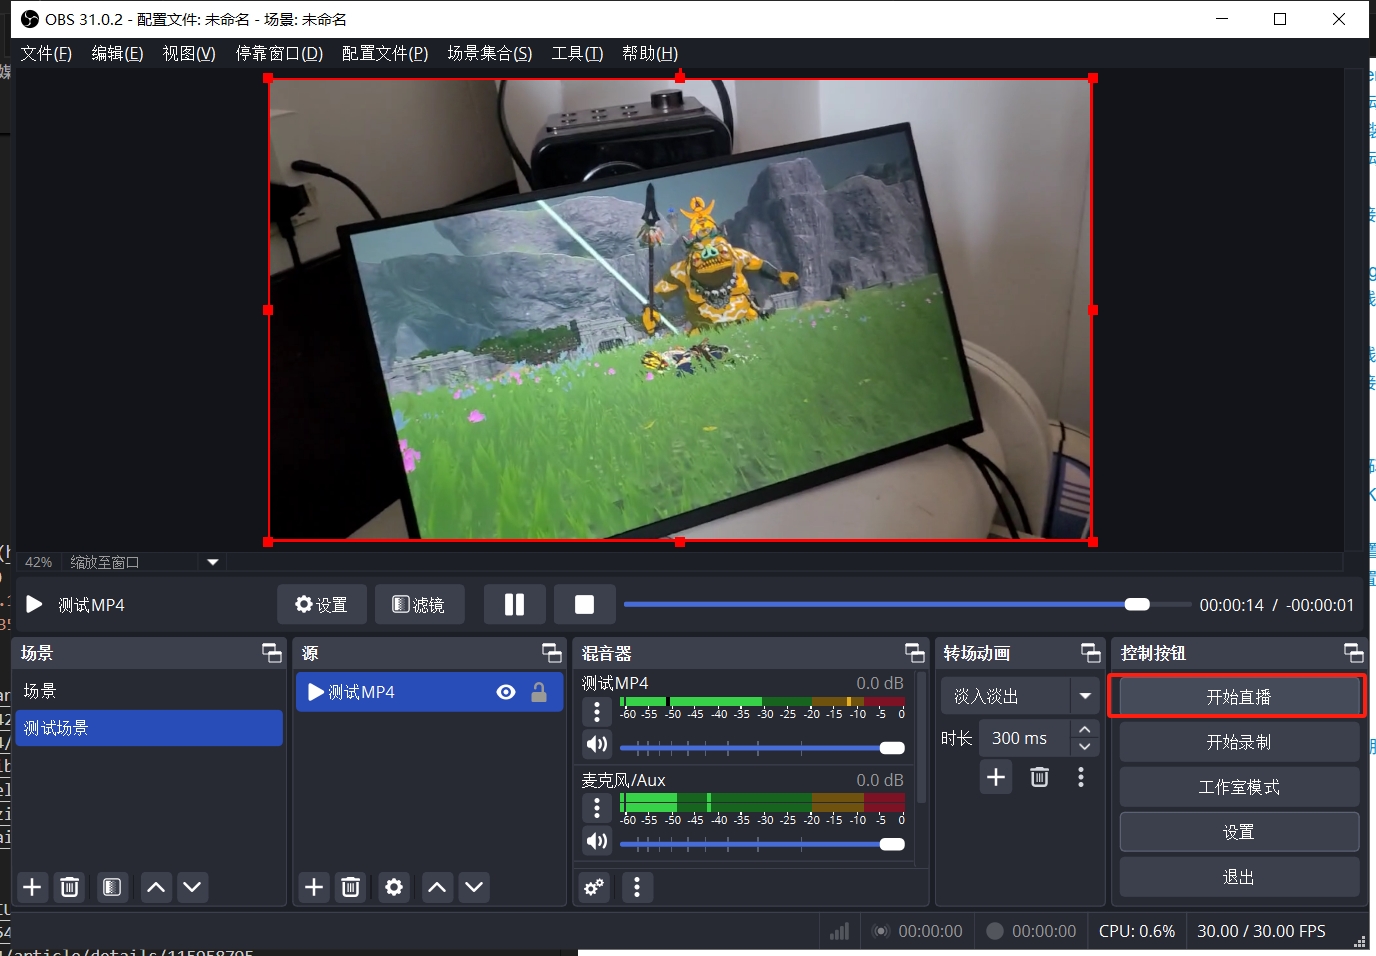1376x956 pixels.
Task: Open advanced audio properties gears icon
Action: 594,887
